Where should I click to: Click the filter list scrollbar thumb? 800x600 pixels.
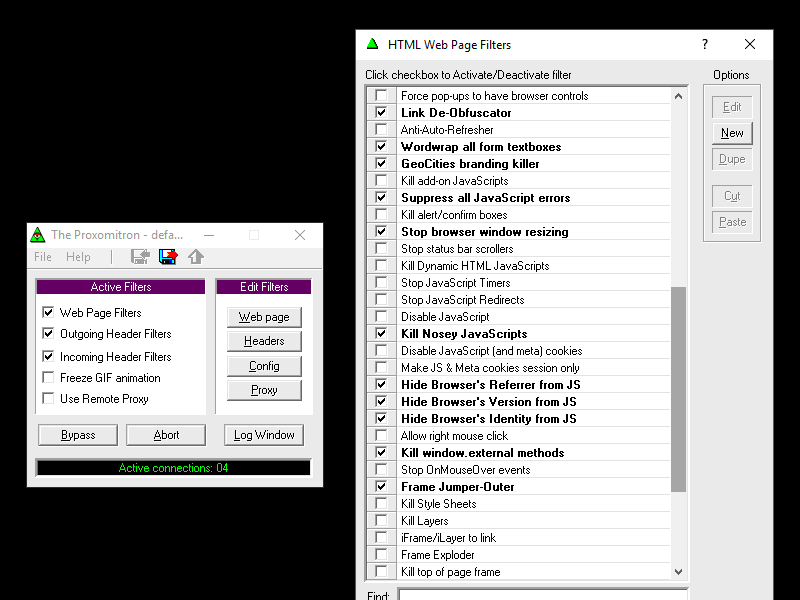coord(678,389)
